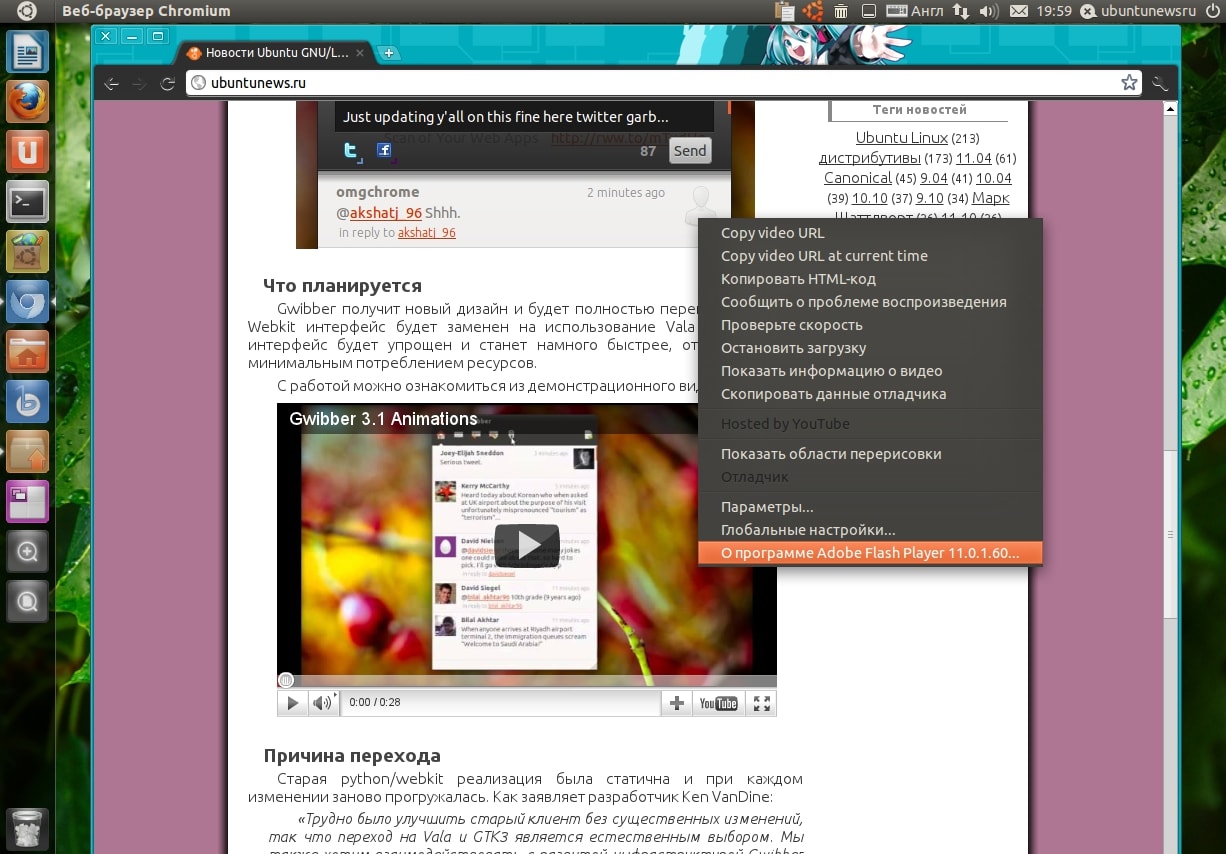This screenshot has width=1226, height=854.
Task: Open the messaging envelope indicator
Action: coord(1019,11)
